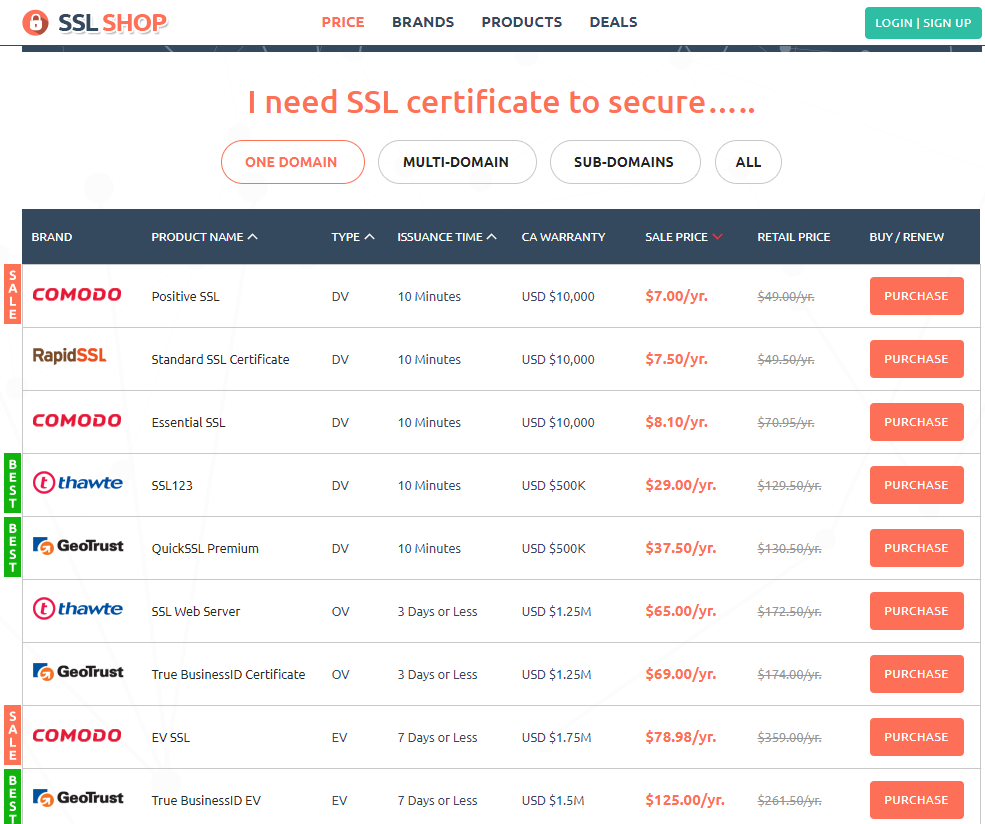Purchase Comodo EV SSL
985x824 pixels.
click(917, 737)
